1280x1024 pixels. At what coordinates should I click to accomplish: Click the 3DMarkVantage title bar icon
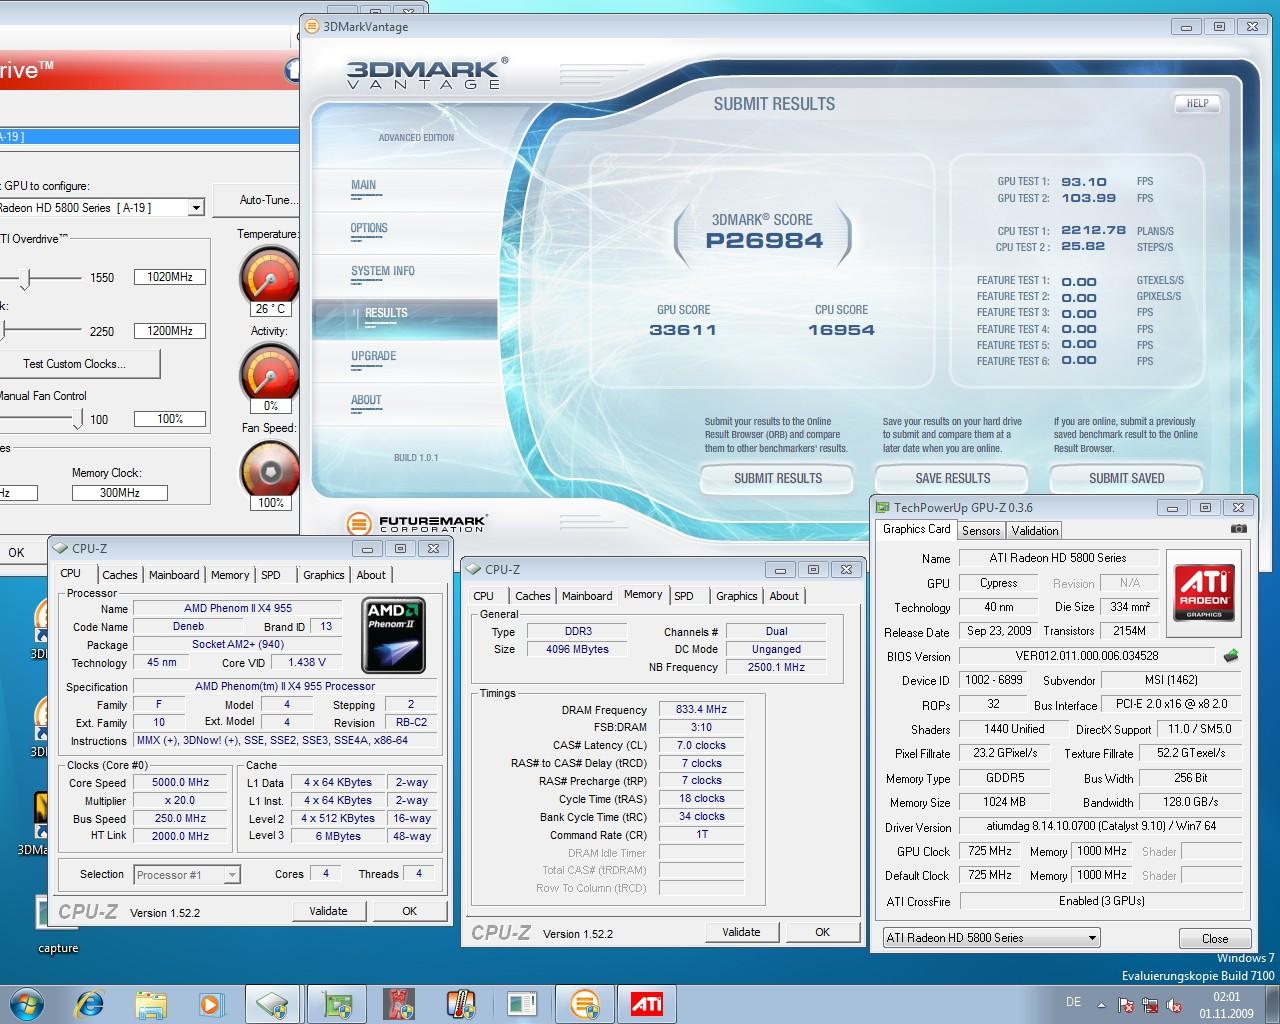click(313, 27)
